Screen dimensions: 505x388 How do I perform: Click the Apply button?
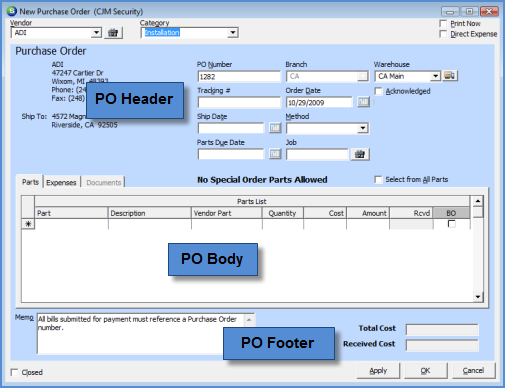coord(378,371)
